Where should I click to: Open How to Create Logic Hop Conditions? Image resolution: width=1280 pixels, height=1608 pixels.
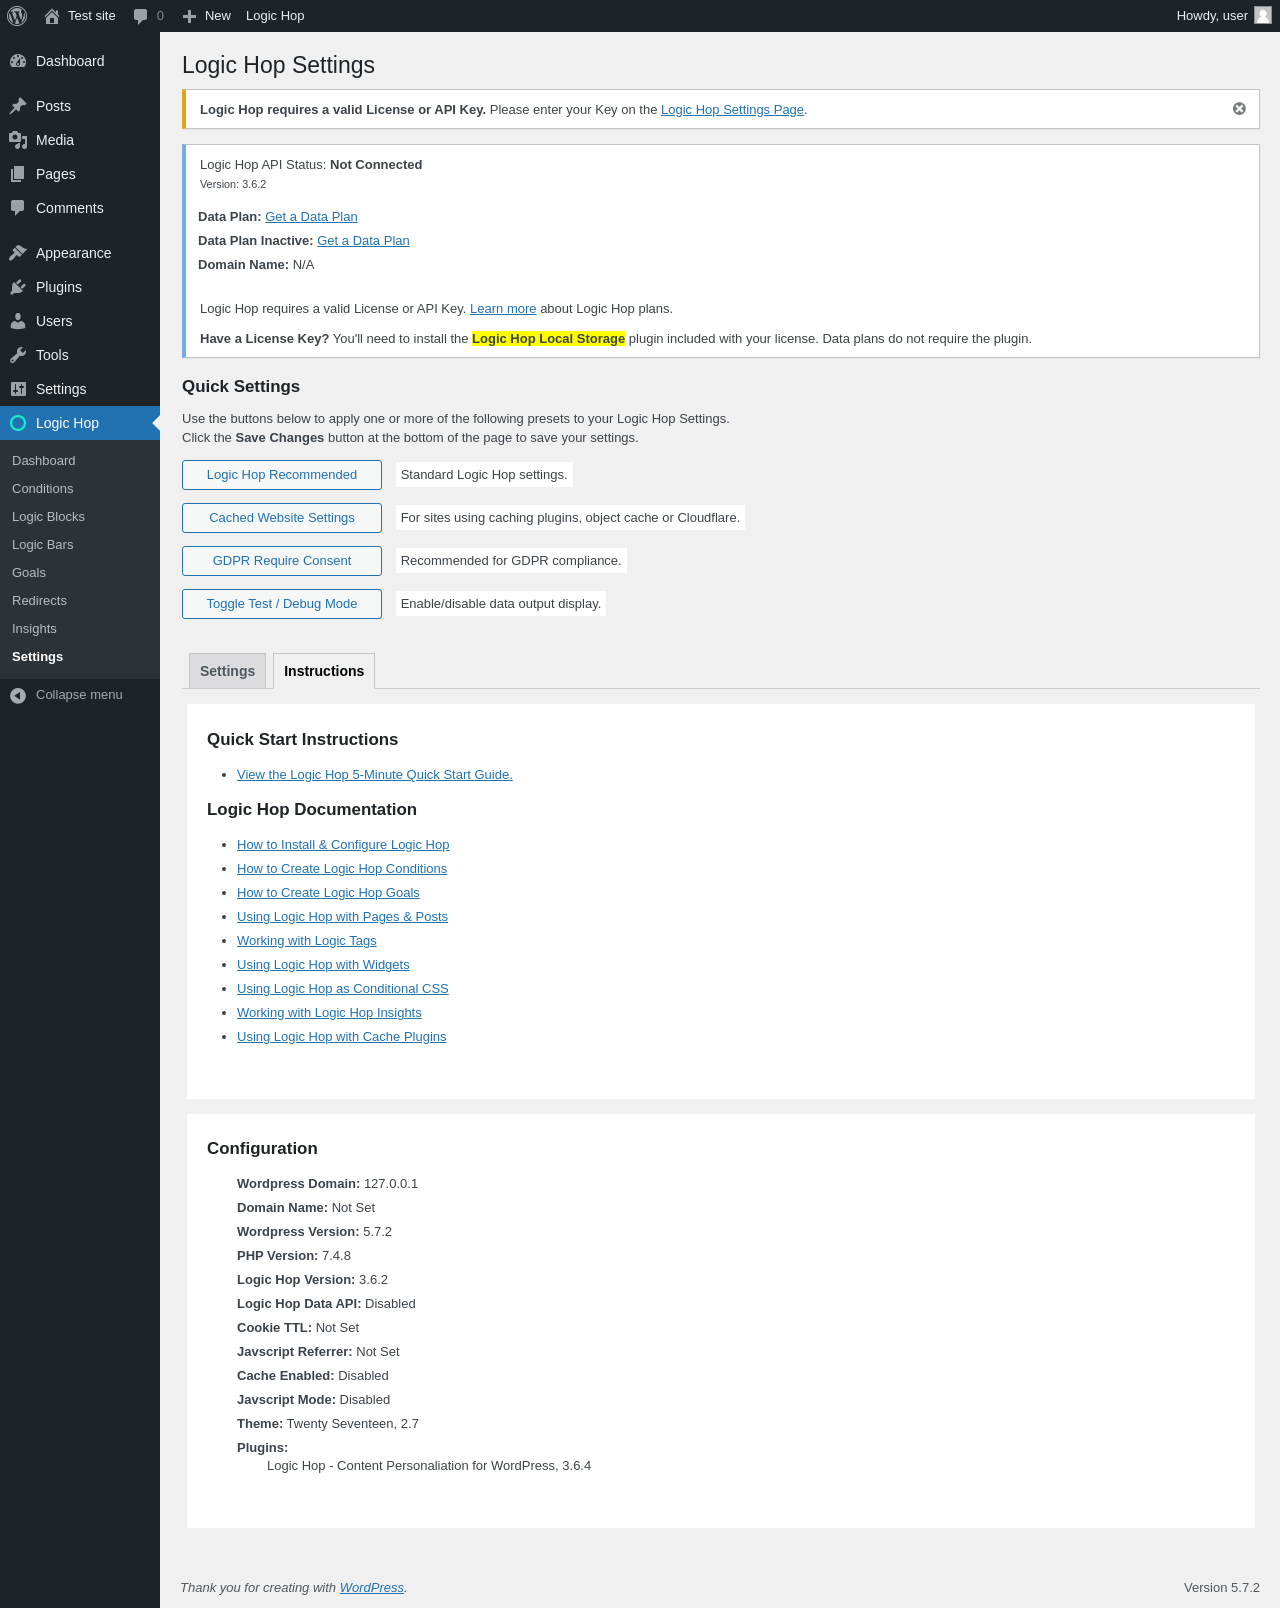point(342,869)
